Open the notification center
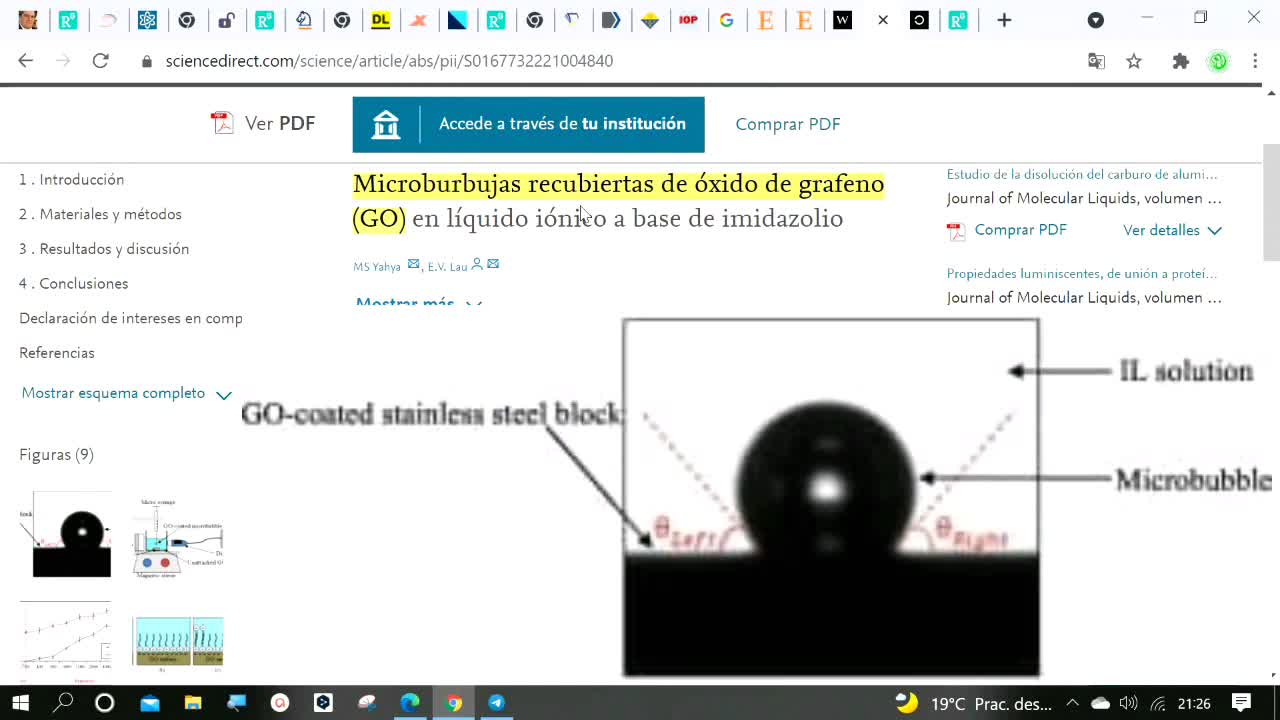Viewport: 1280px width, 720px height. click(x=1241, y=703)
